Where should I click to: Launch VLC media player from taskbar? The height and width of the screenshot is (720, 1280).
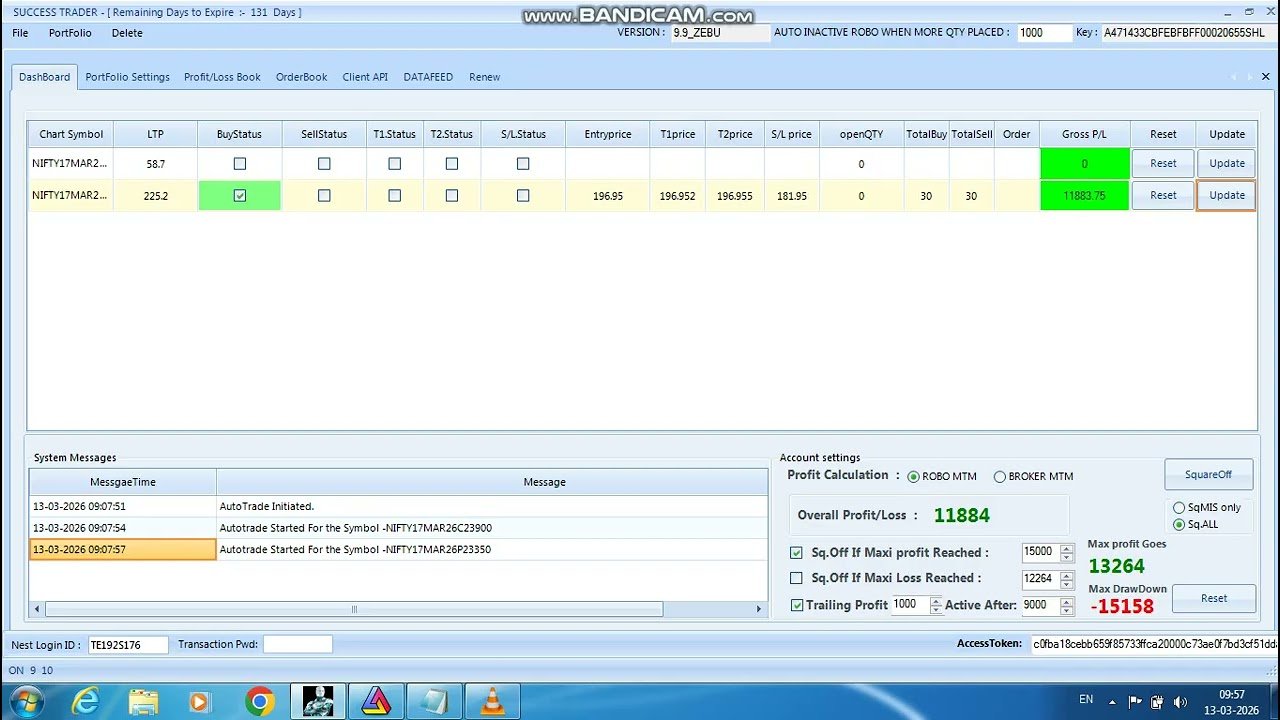491,699
